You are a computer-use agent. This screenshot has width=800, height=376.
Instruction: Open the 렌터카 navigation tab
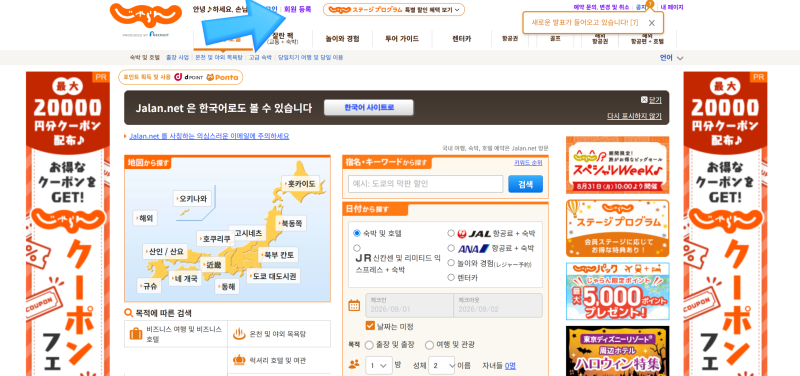tap(461, 39)
